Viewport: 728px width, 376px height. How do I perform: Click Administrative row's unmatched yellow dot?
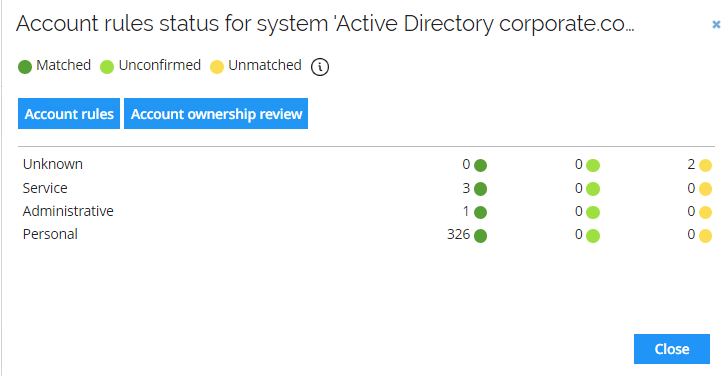705,212
